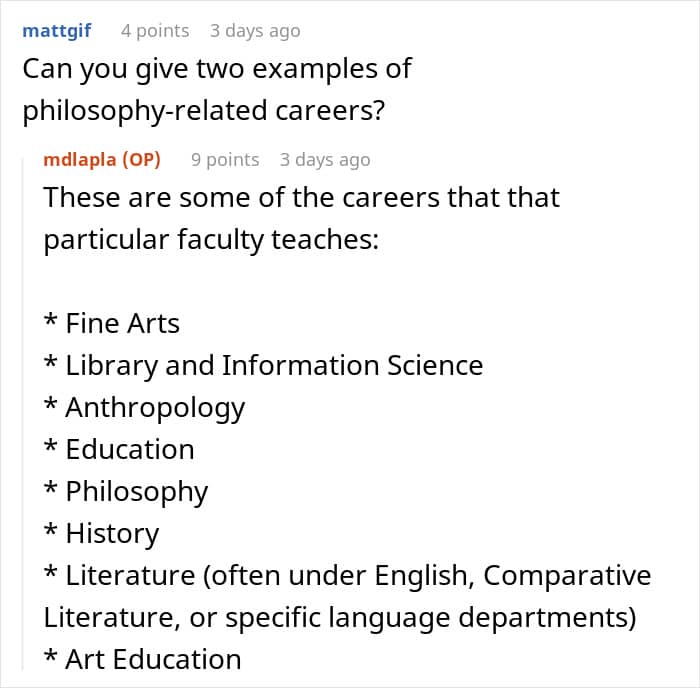The height and width of the screenshot is (688, 700).
Task: Click the '9 points' score on mdlapla's reply
Action: point(225,159)
